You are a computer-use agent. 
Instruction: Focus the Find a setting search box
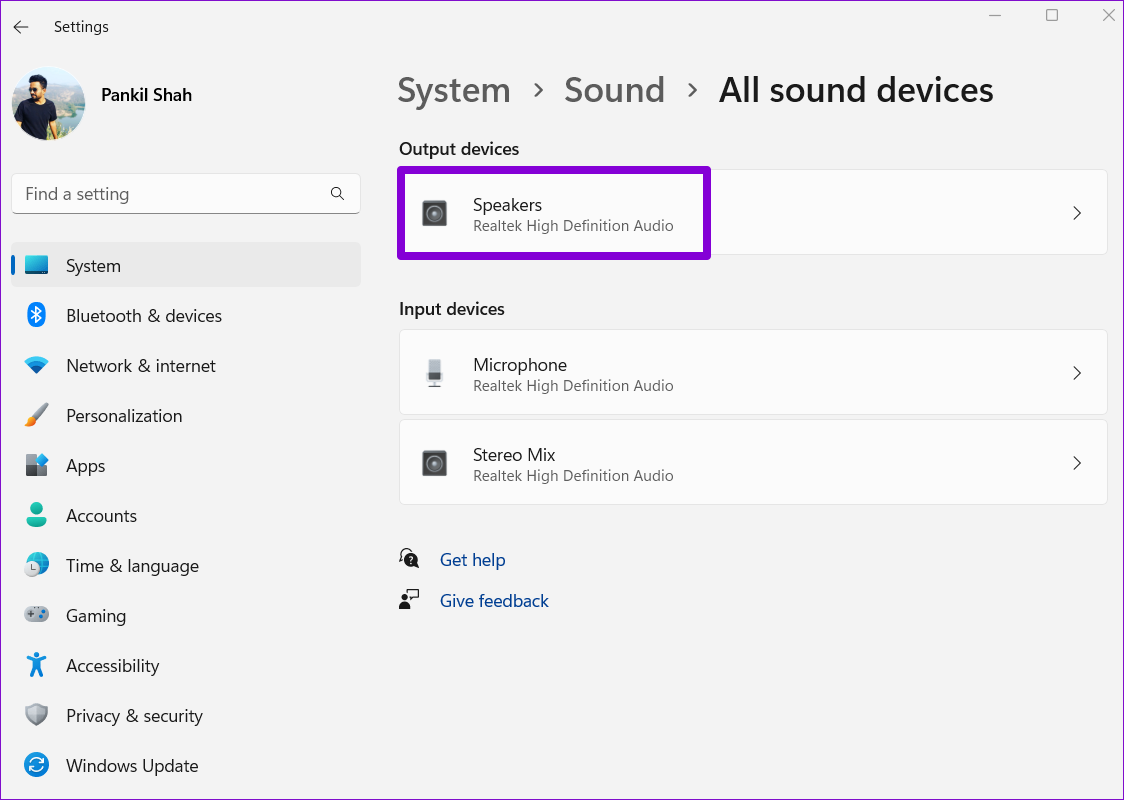(x=186, y=194)
